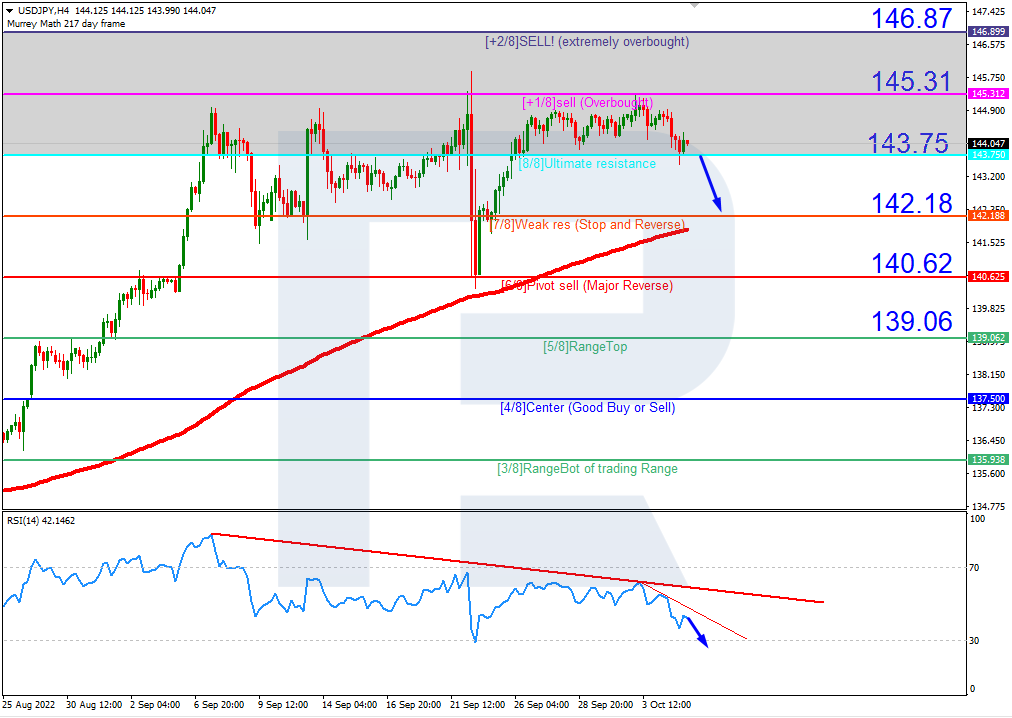This screenshot has width=1012, height=718.
Task: Select the green 139.062 price tag
Action: [987, 338]
